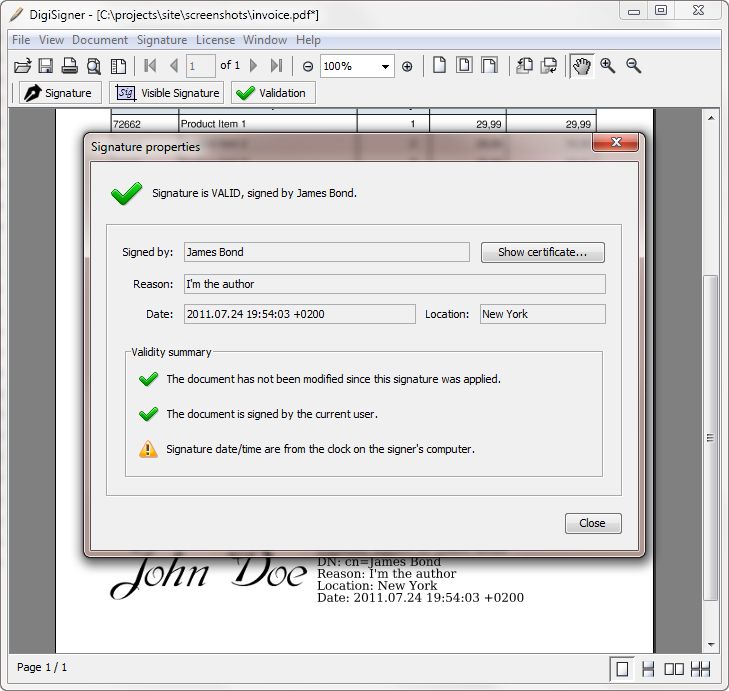Click the Signed by field
Image resolution: width=729 pixels, height=691 pixels.
pyautogui.click(x=326, y=252)
